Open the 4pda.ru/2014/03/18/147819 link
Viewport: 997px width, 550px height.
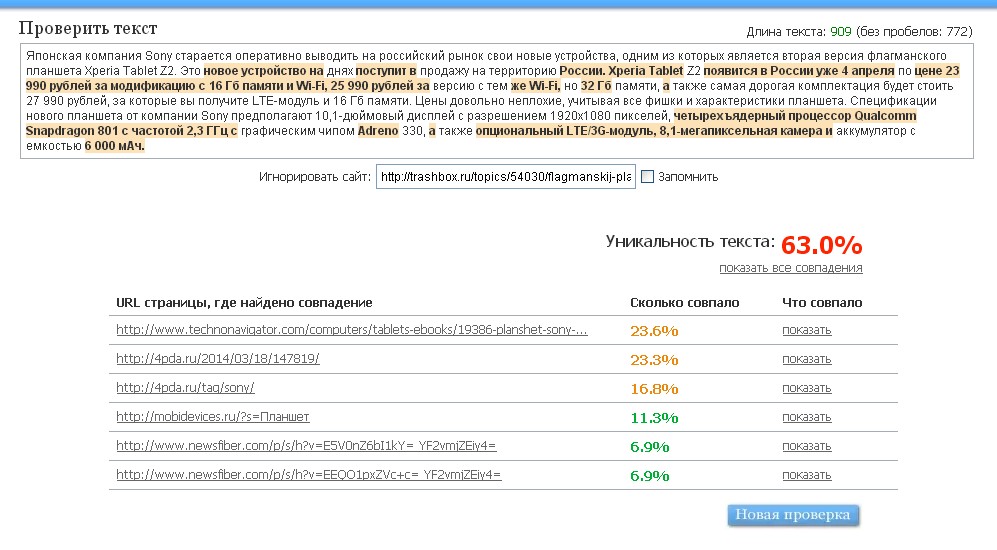click(217, 358)
